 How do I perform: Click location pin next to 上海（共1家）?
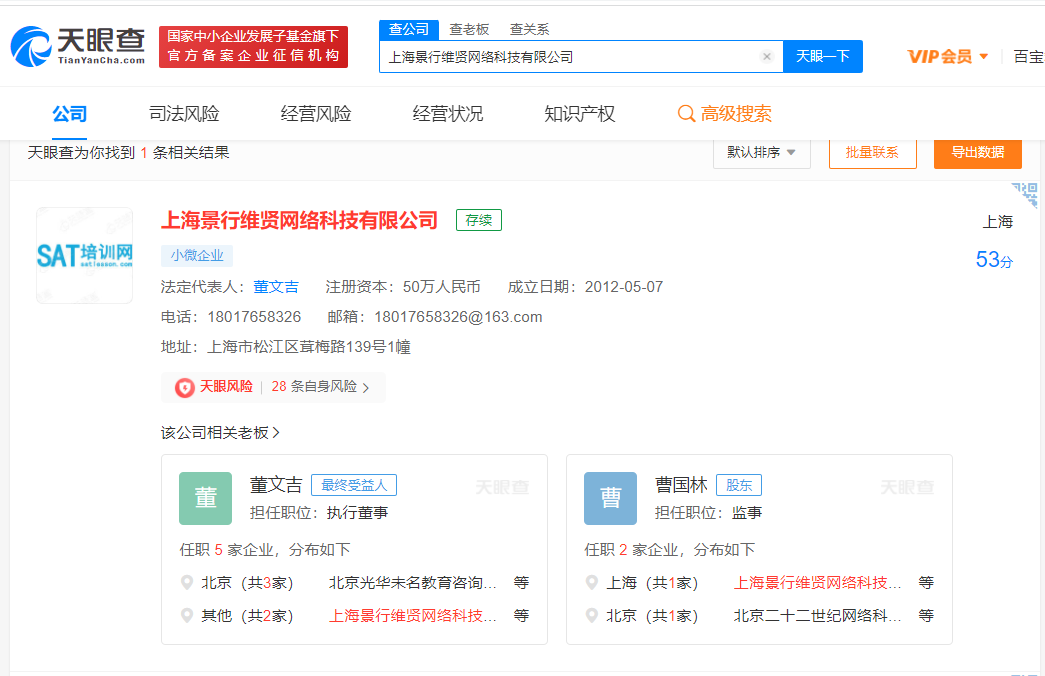pos(592,583)
